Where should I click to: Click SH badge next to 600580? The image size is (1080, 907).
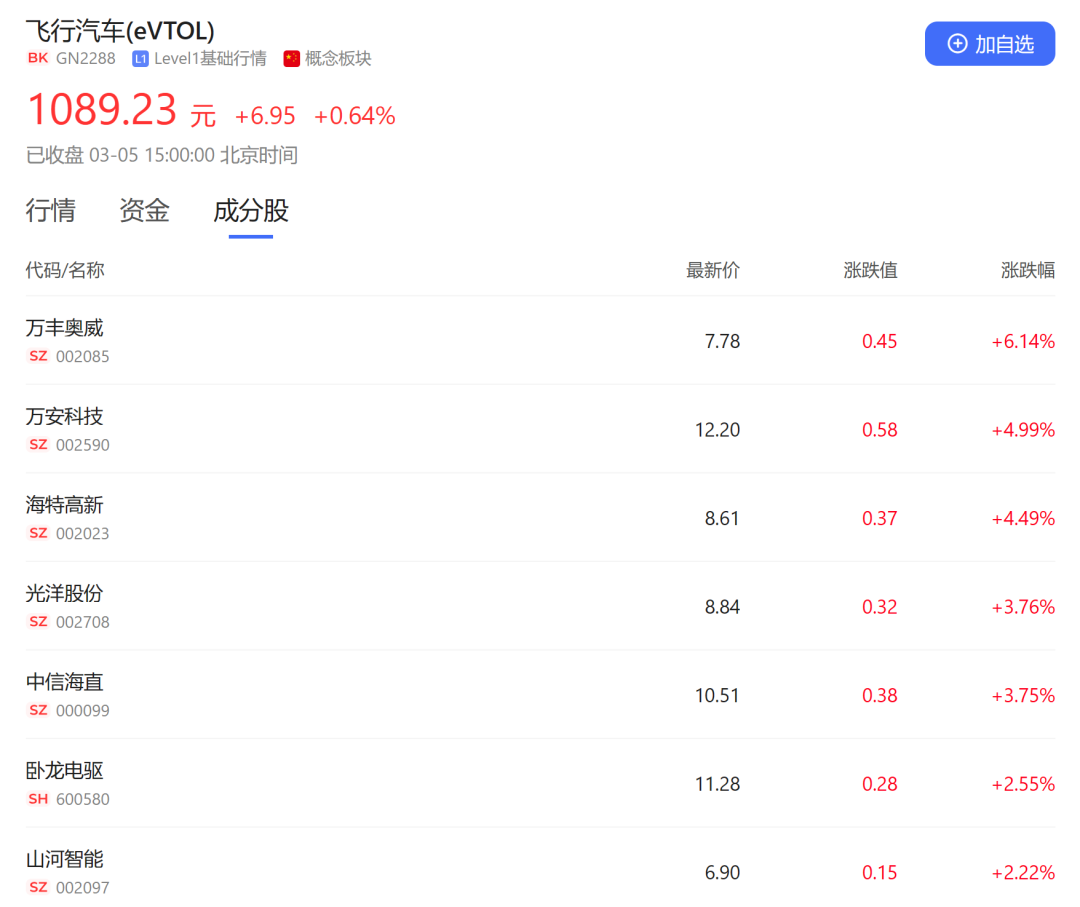[38, 799]
